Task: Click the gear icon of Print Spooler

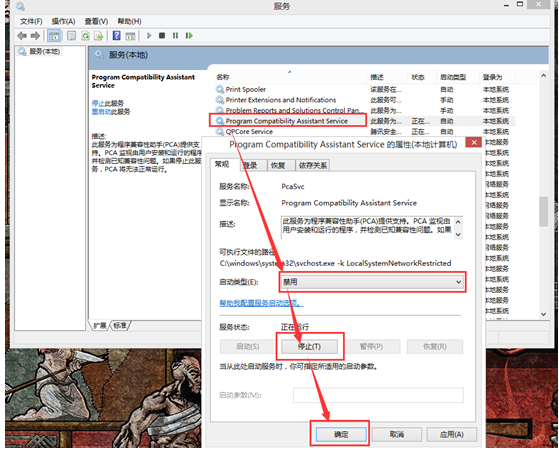Action: point(220,89)
